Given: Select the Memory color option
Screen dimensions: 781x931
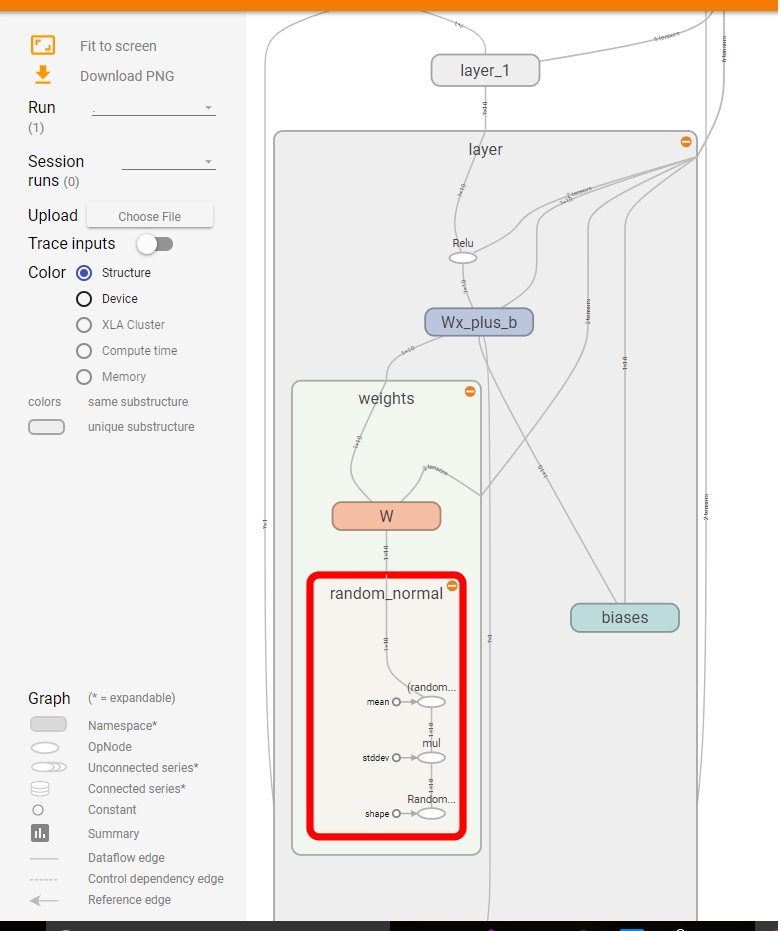Looking at the screenshot, I should pyautogui.click(x=84, y=377).
